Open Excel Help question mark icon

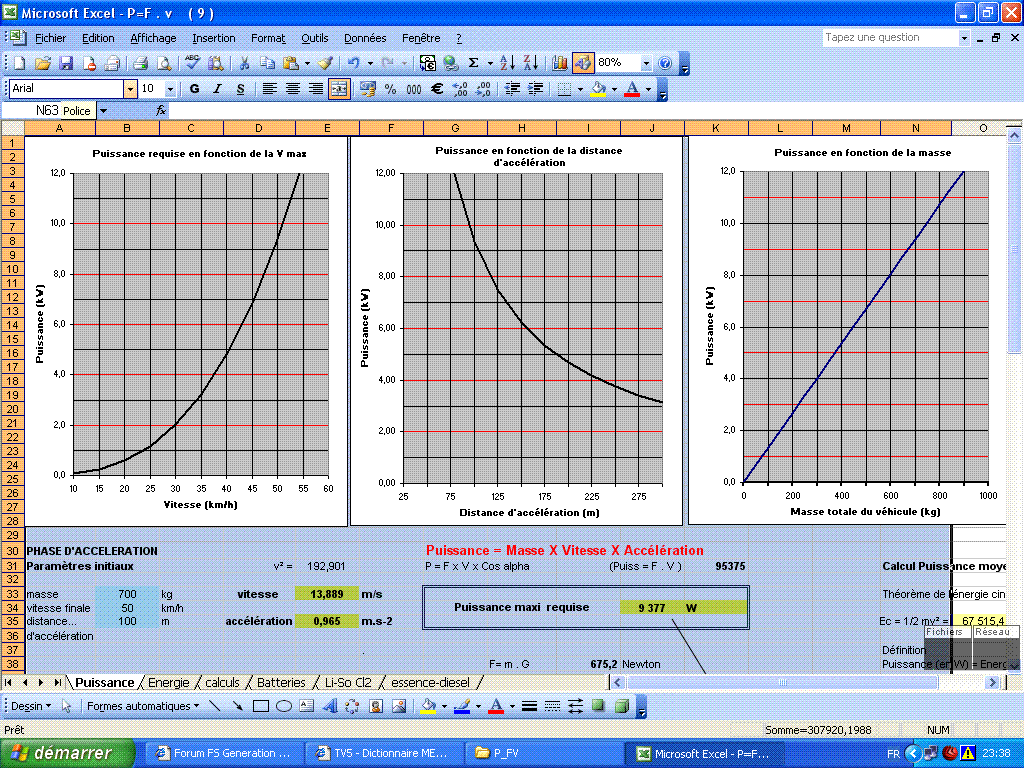coord(665,63)
